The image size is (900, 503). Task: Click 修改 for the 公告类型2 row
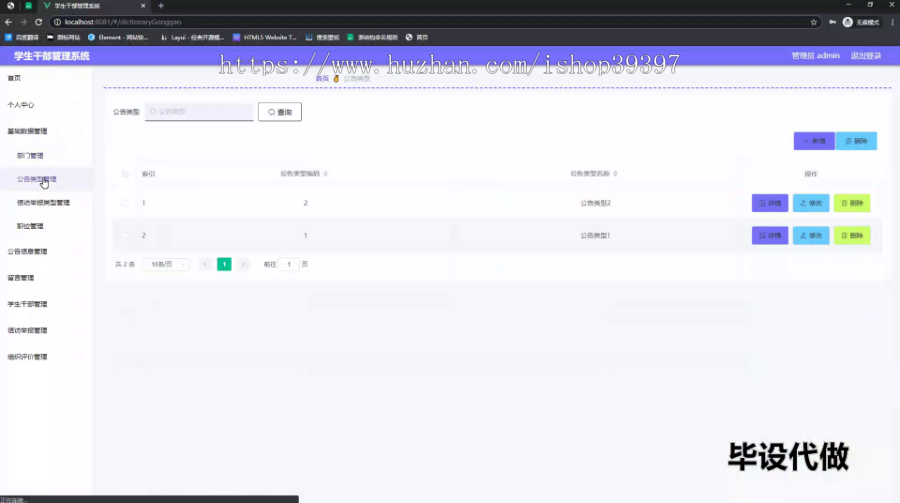[x=811, y=203]
